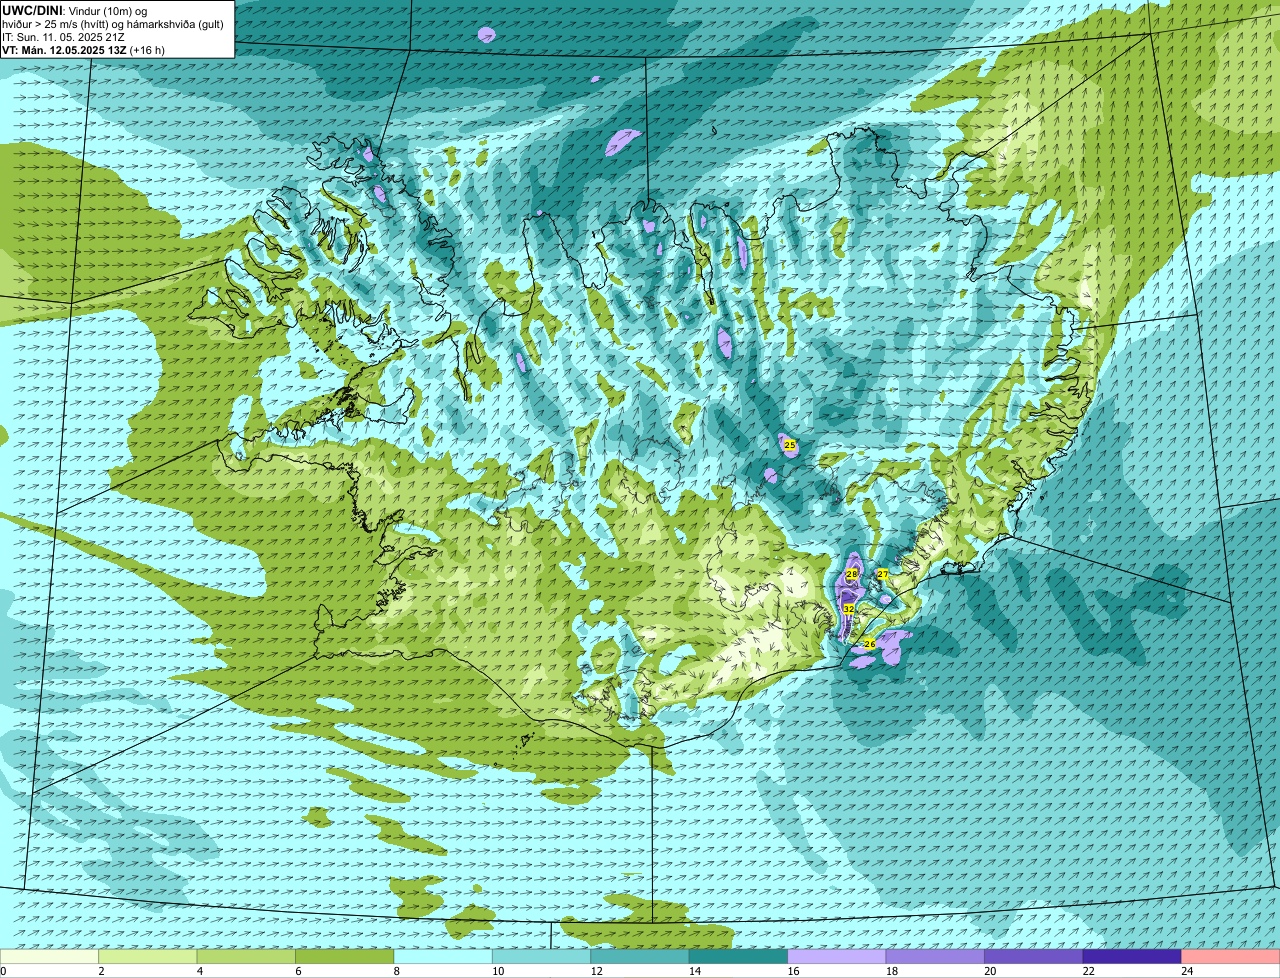The image size is (1280, 978).
Task: Click the yellow gust label 27
Action: (882, 574)
